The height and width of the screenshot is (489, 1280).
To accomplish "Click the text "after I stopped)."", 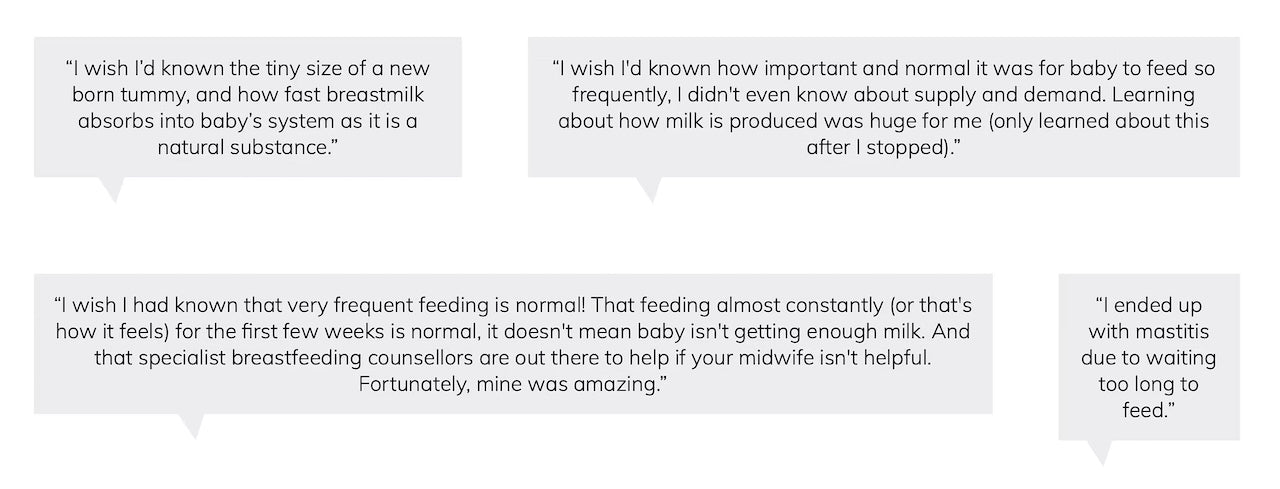I will [x=884, y=147].
